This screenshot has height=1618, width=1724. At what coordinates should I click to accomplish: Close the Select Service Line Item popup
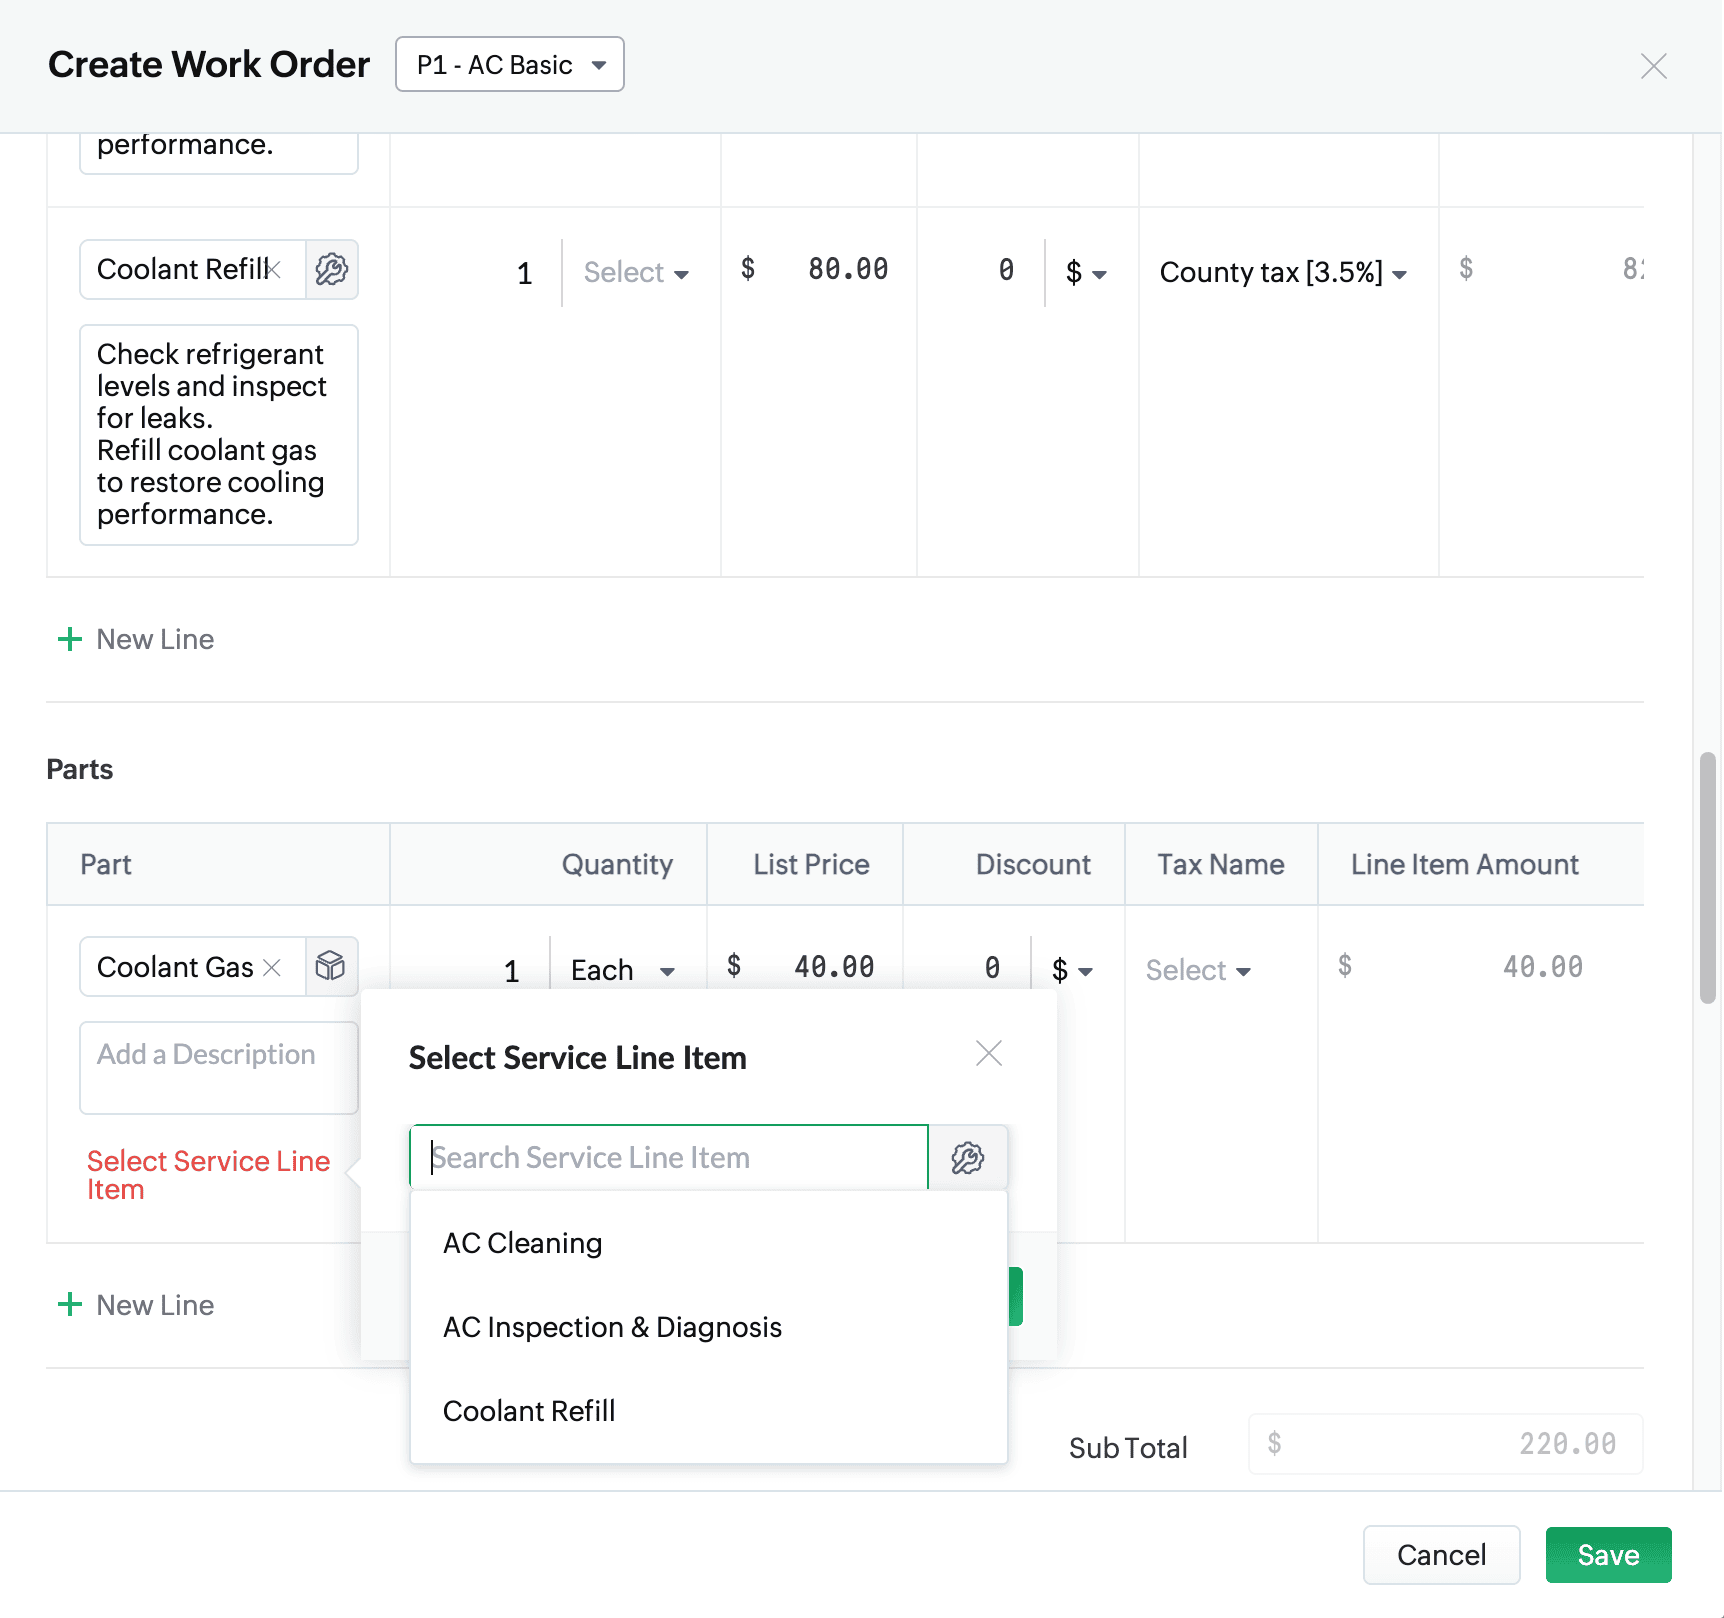click(989, 1053)
